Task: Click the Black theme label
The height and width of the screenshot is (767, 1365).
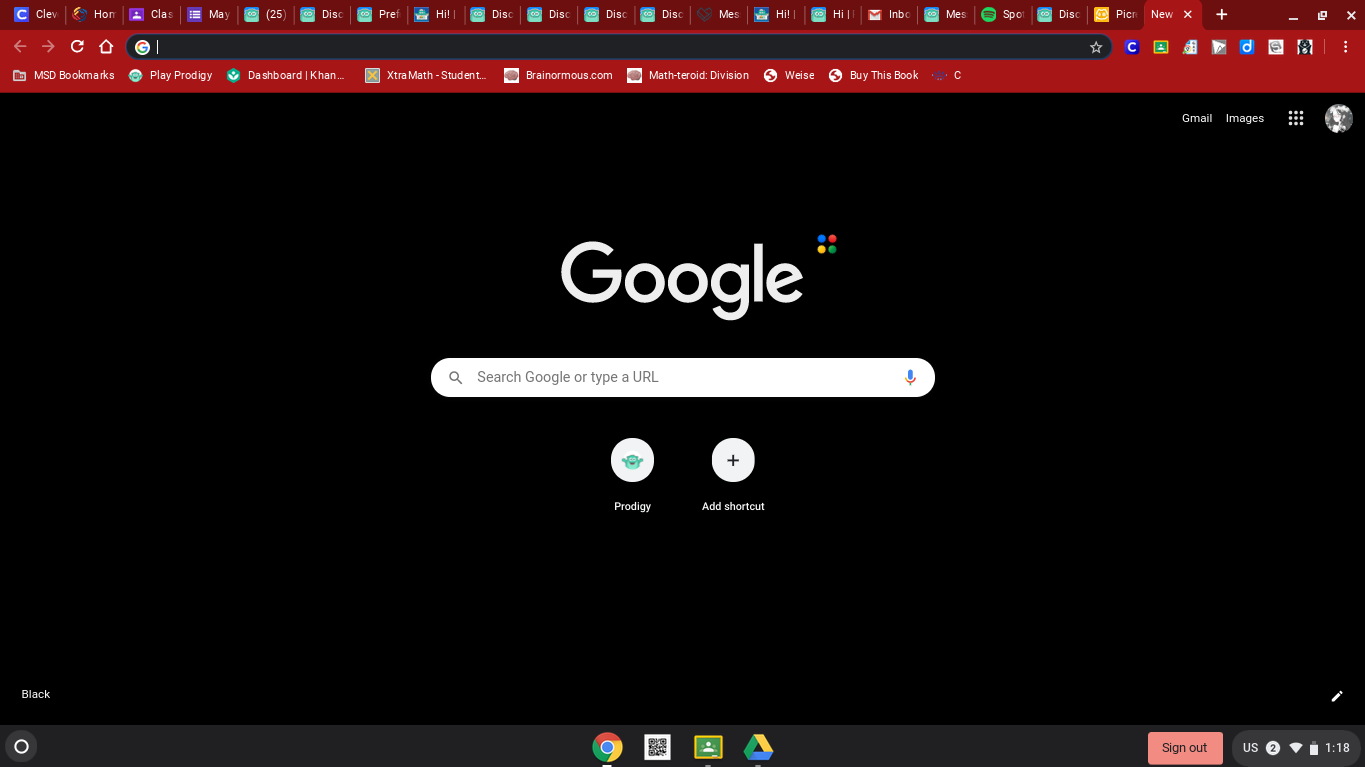Action: (36, 694)
